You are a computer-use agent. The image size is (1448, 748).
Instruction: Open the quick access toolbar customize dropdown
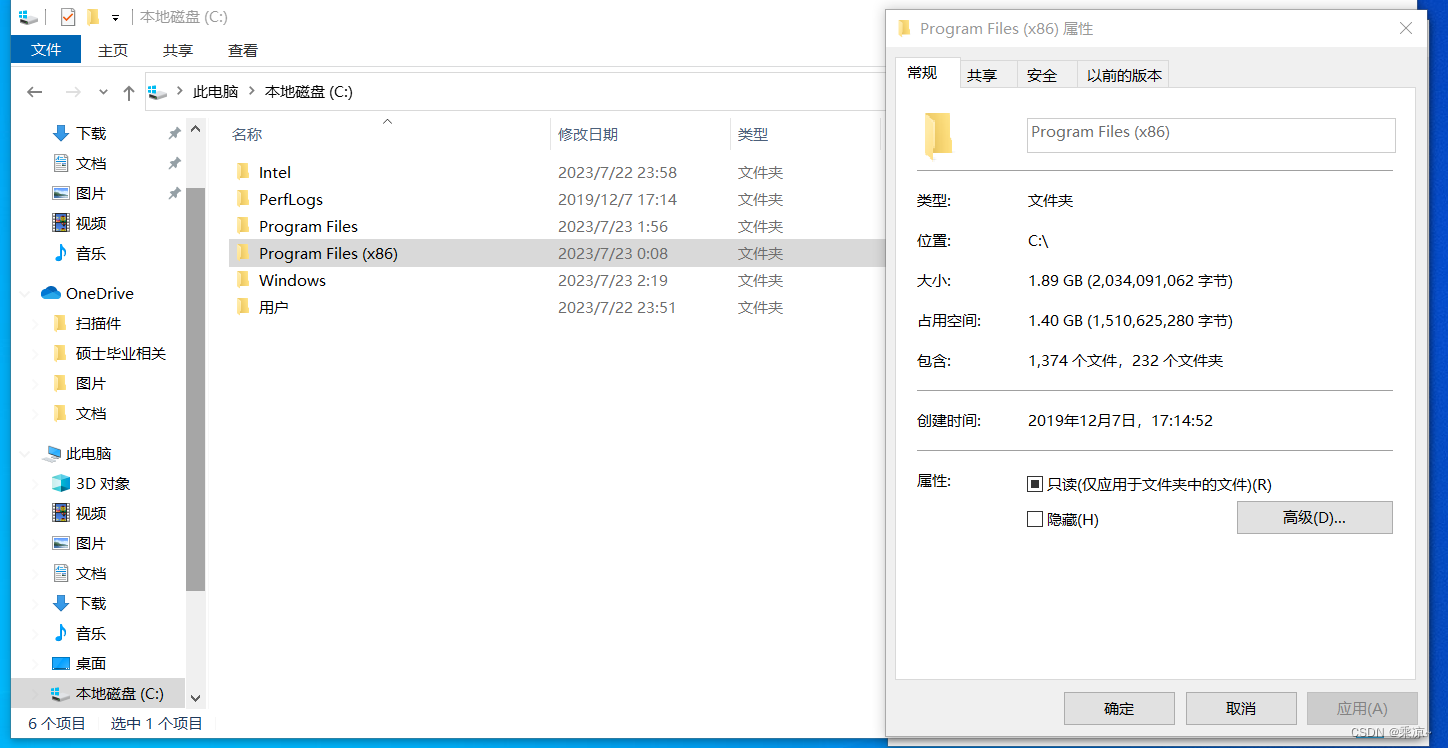click(x=116, y=18)
